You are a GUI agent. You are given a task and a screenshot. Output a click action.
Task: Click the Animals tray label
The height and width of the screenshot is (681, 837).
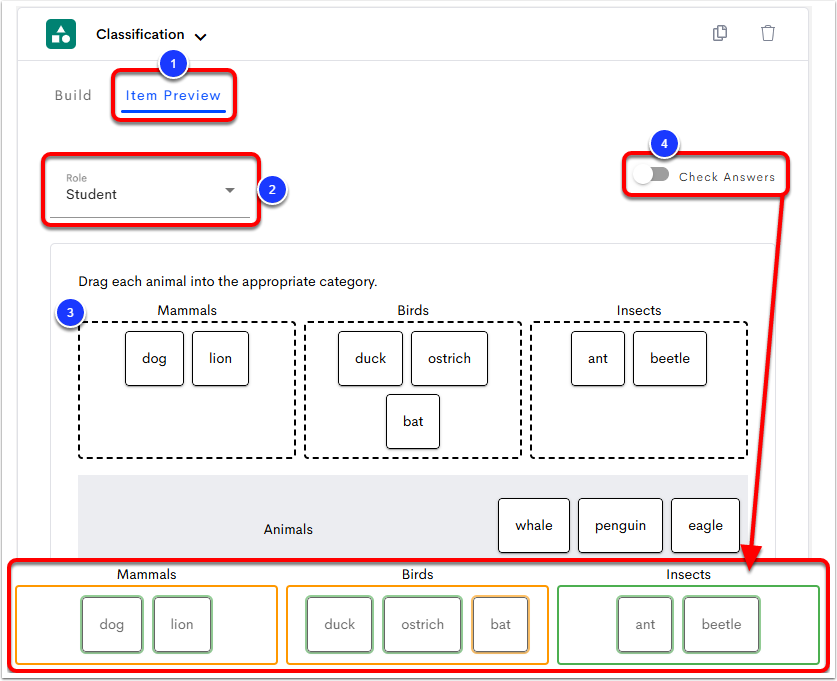tap(288, 529)
